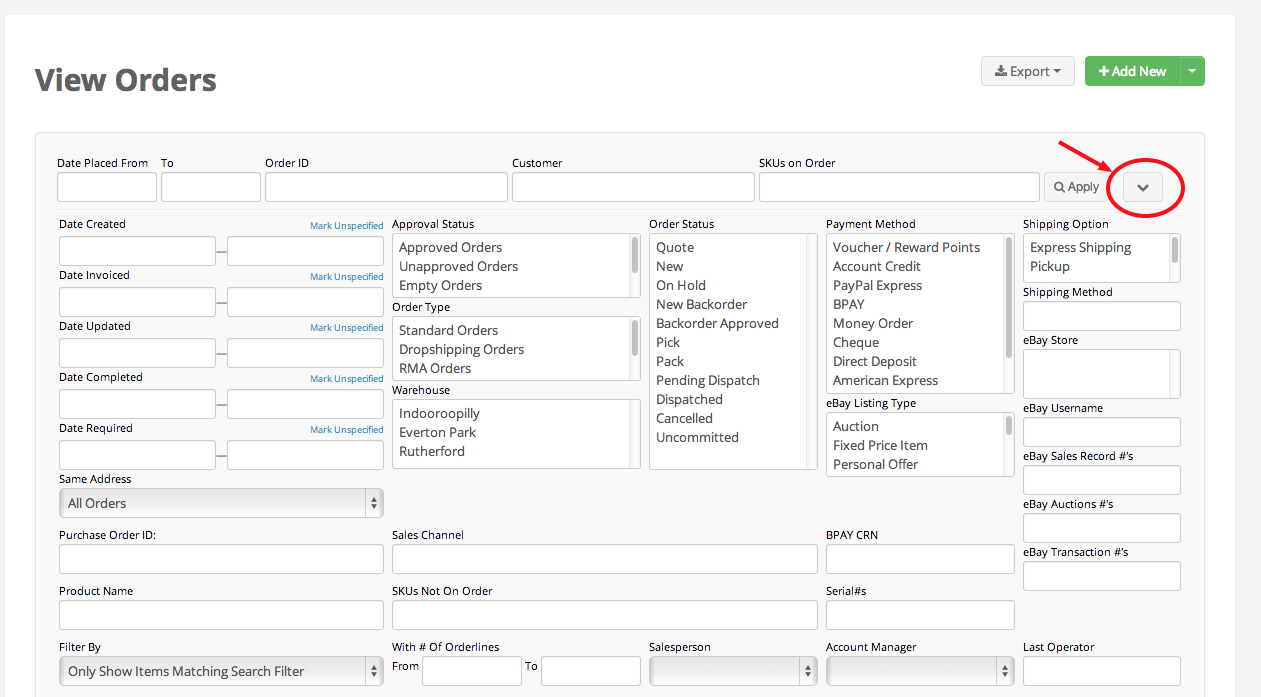The image size is (1261, 697).
Task: Click the green Add New button
Action: pyautogui.click(x=1132, y=71)
